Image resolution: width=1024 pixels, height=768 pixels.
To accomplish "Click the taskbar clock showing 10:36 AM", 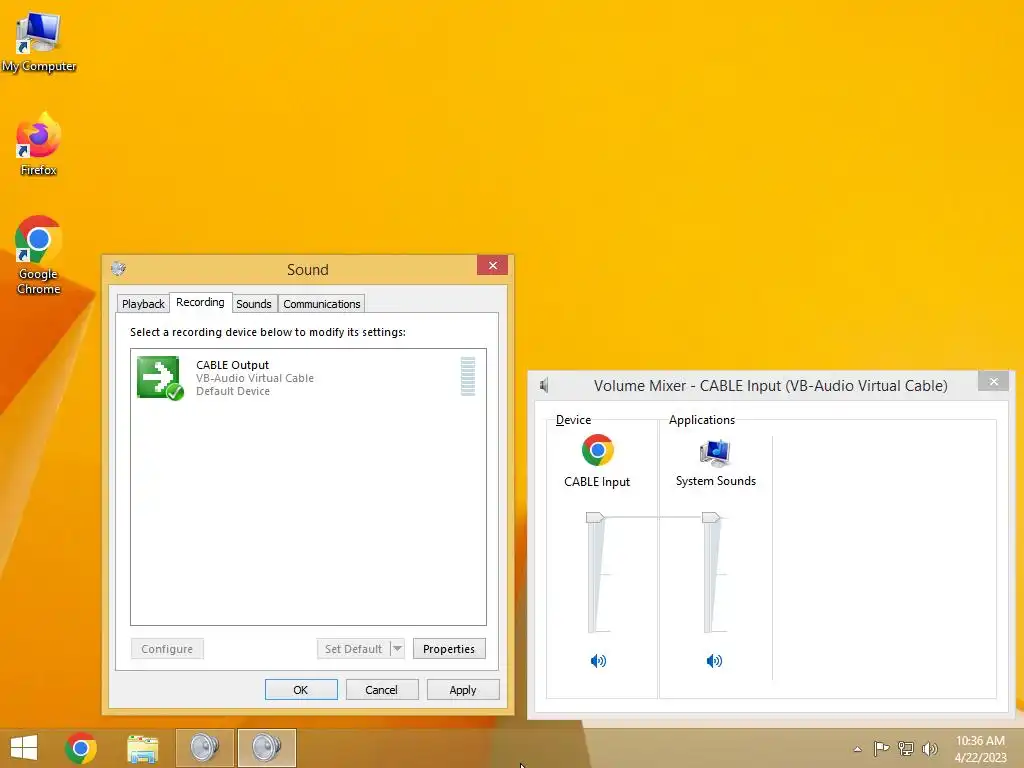I will click(980, 749).
